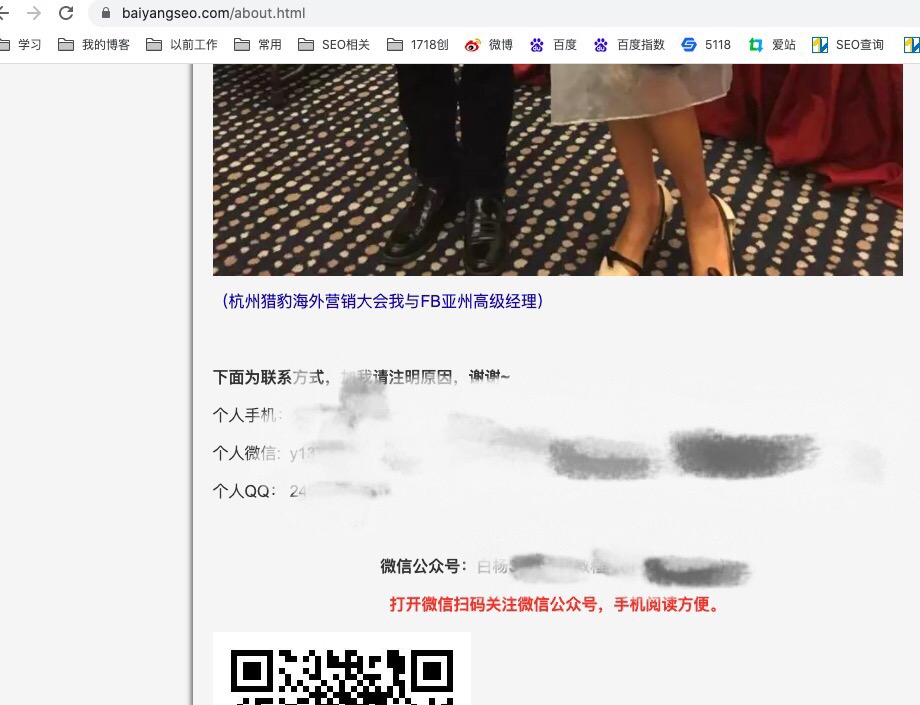The image size is (920, 705).
Task: Open the 5118 bookmark
Action: [706, 45]
